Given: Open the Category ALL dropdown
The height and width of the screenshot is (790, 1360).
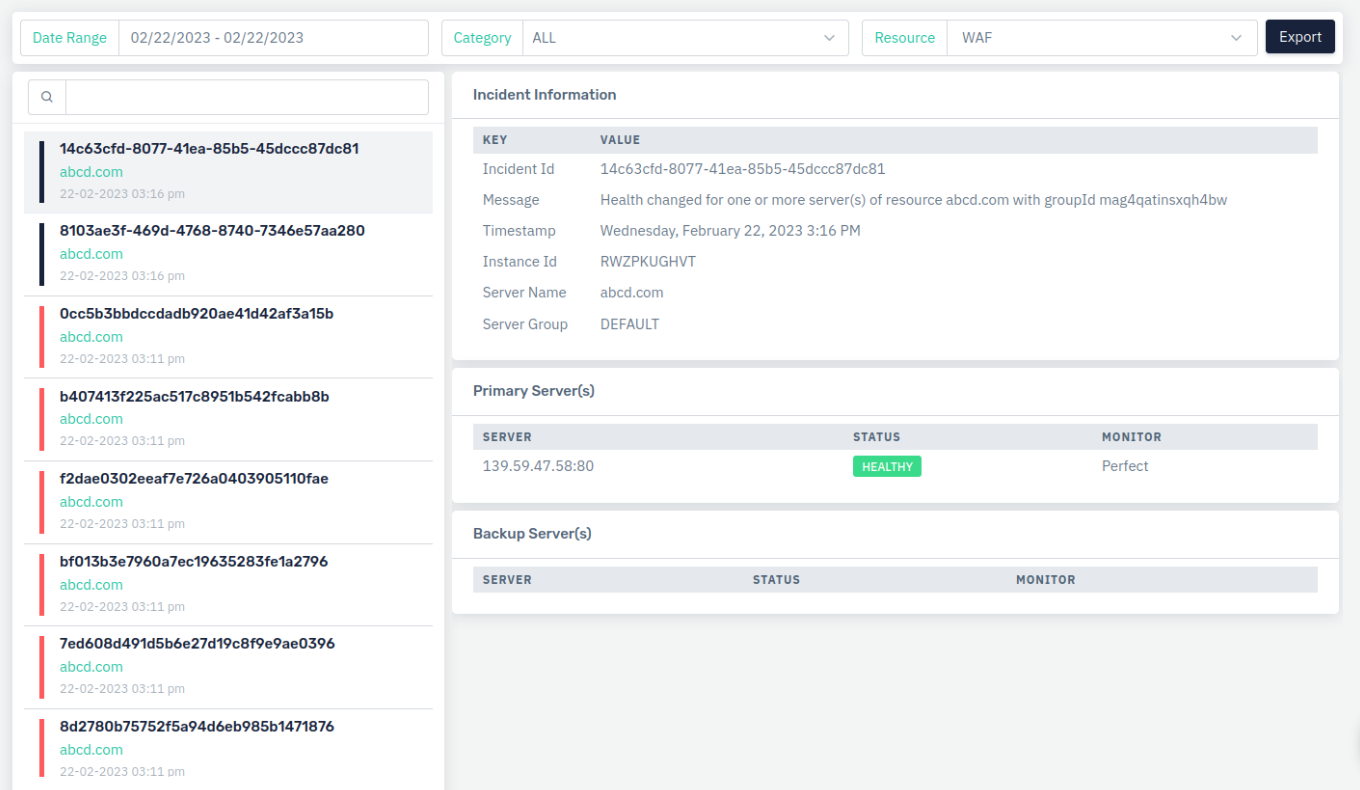Looking at the screenshot, I should click(685, 38).
